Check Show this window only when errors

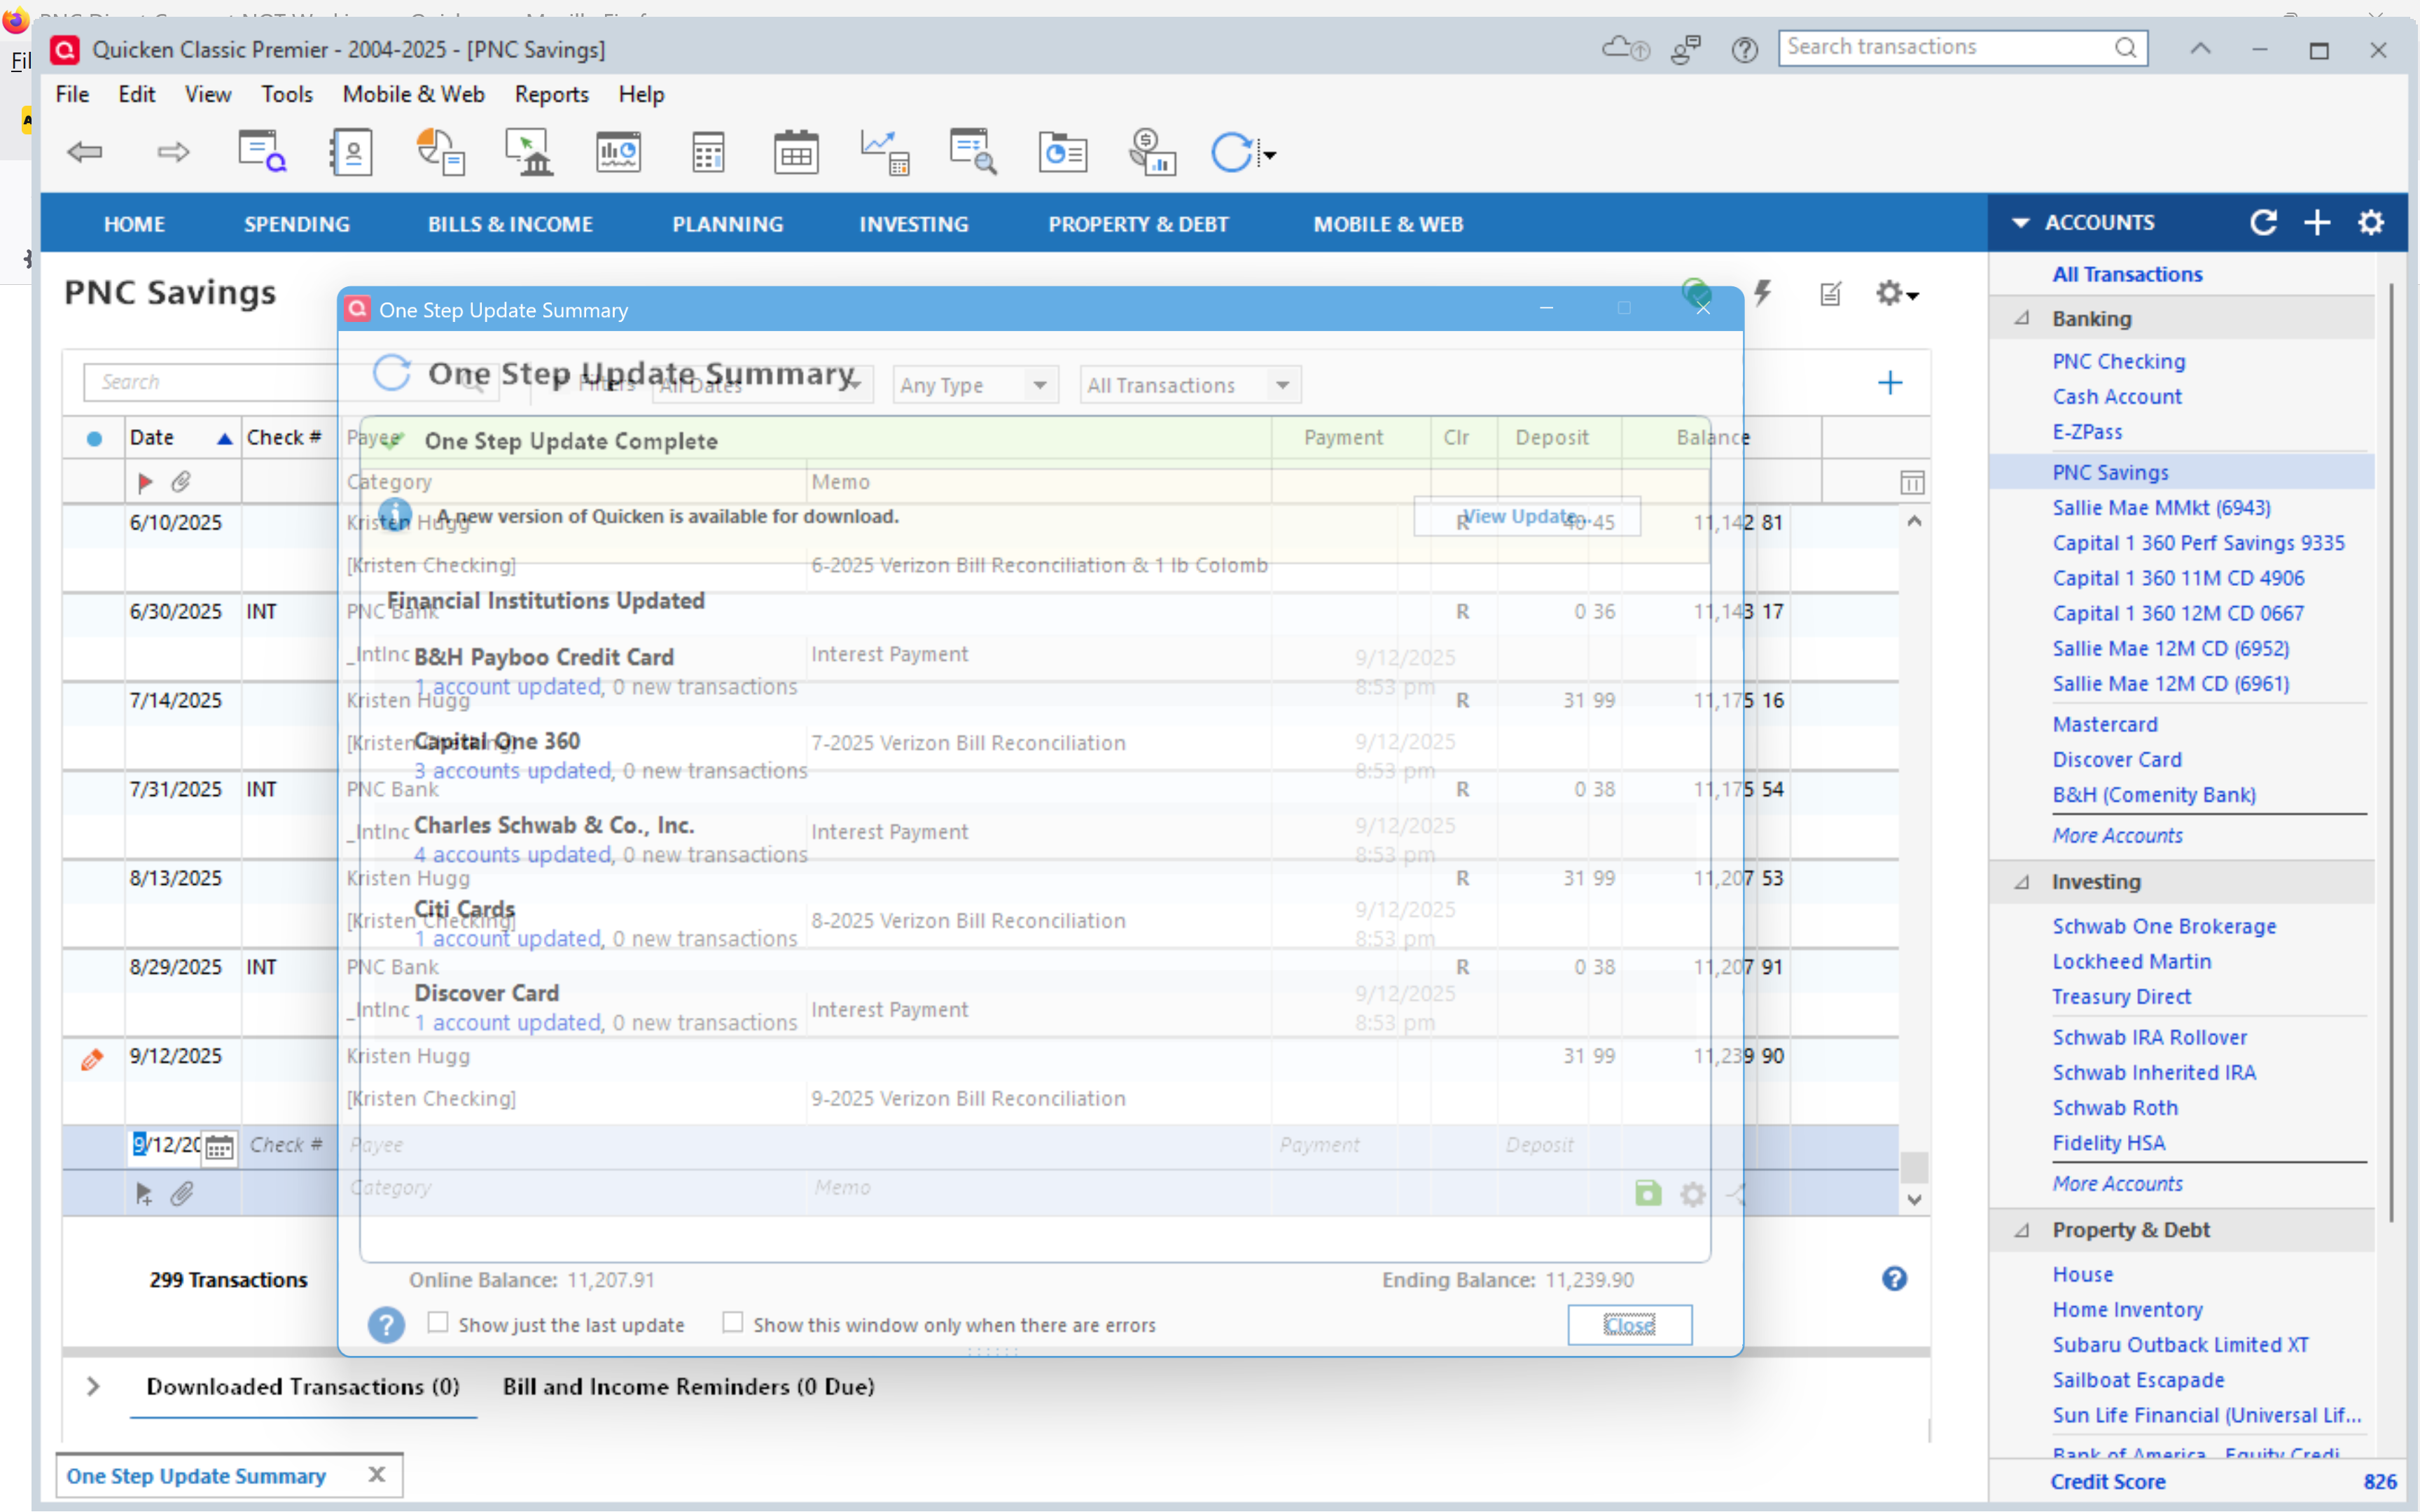pos(733,1323)
